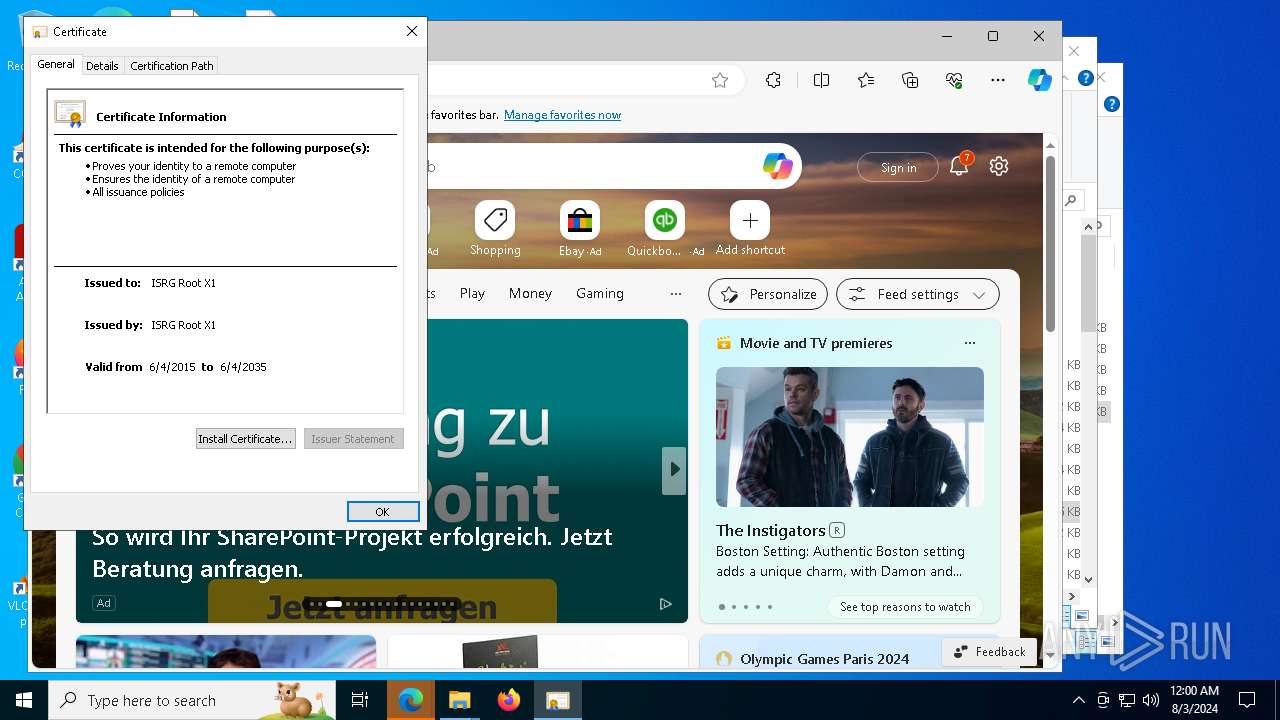Screen dimensions: 1280x720
Task: Open Browser essentials heart icon
Action: point(954,81)
